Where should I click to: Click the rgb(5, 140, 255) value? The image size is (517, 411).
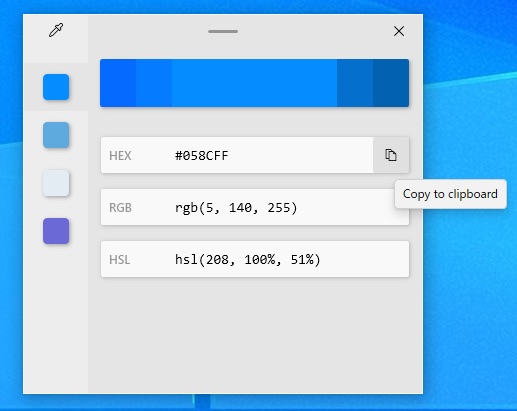coord(236,208)
